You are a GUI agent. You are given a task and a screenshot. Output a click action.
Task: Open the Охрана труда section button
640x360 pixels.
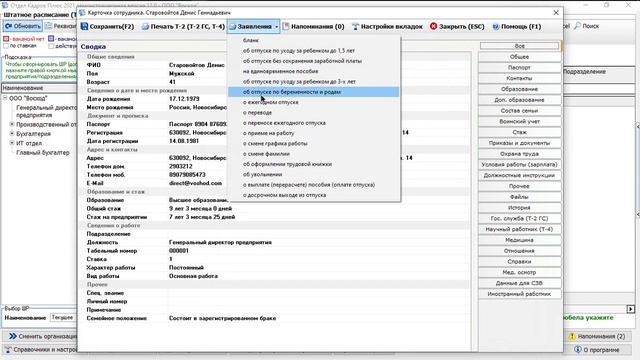519,154
